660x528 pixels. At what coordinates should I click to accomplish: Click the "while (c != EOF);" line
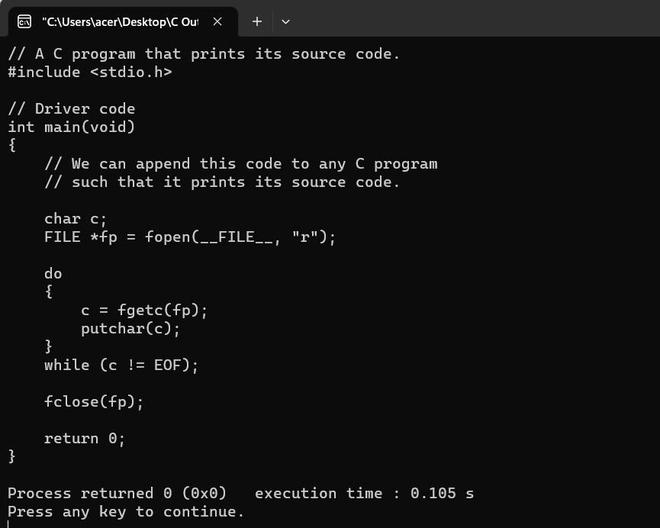pos(121,365)
